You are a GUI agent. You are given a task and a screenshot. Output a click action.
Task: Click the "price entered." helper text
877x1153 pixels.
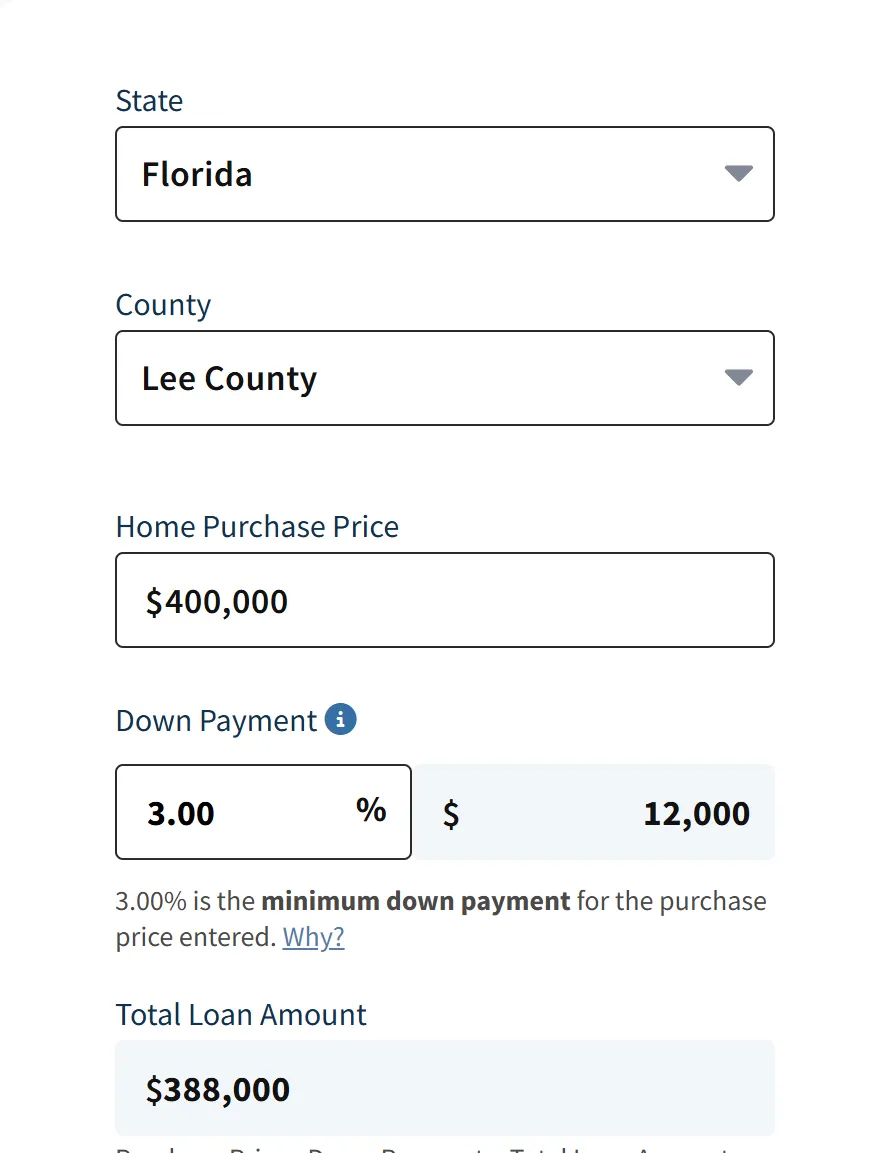[195, 937]
